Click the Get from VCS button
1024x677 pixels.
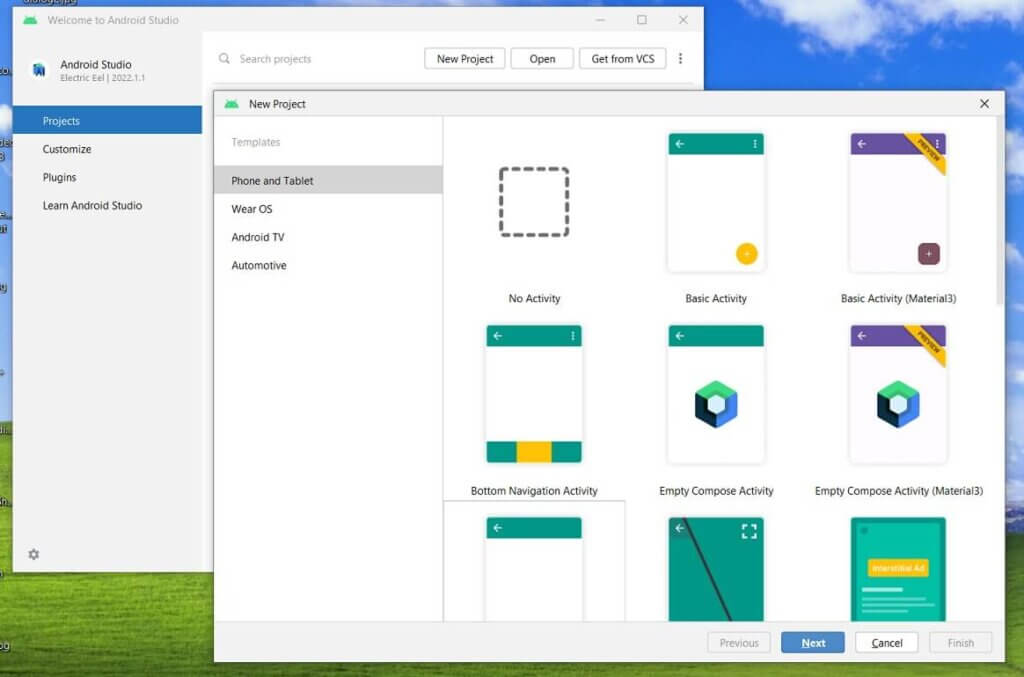(x=622, y=58)
